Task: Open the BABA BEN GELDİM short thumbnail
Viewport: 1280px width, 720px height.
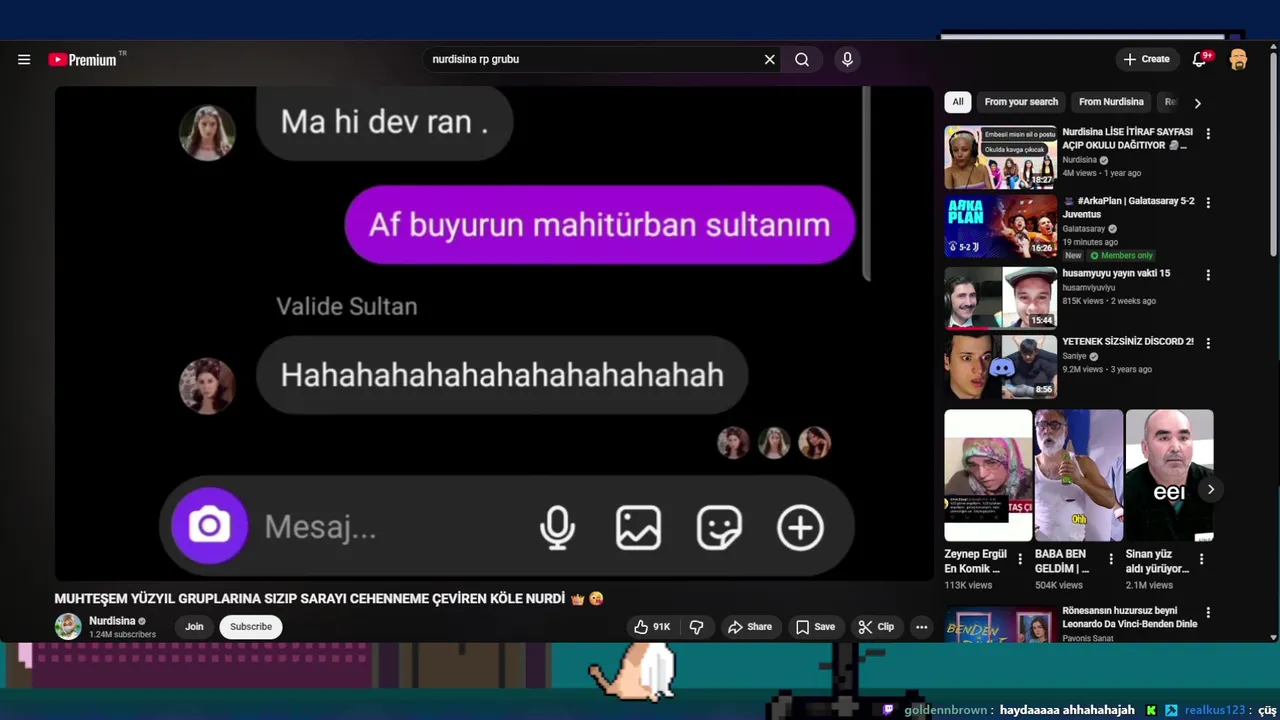Action: click(1078, 475)
